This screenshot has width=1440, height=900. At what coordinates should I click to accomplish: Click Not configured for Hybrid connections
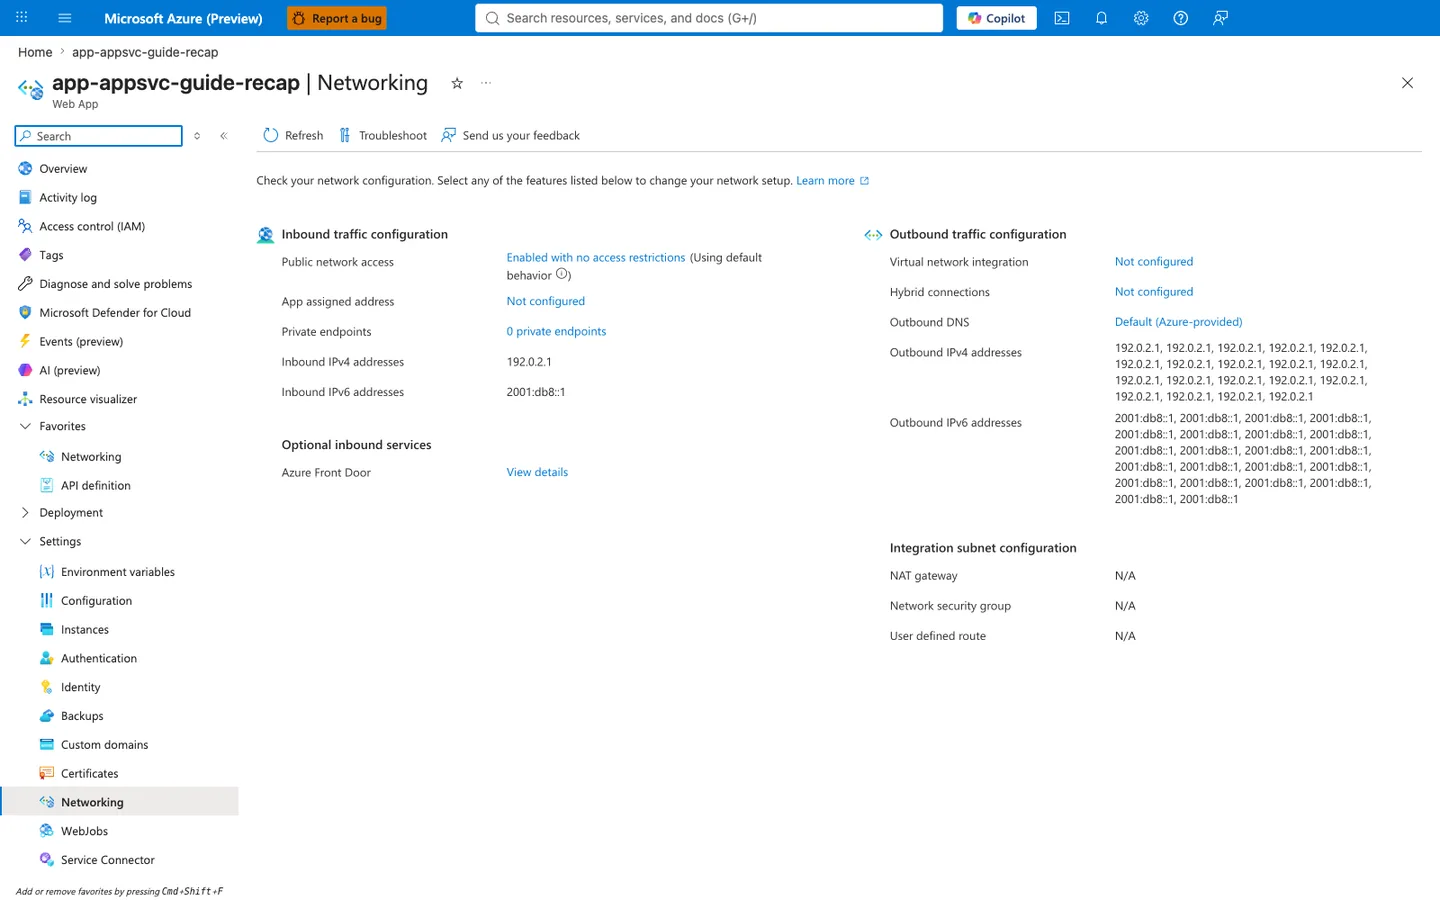(x=1154, y=291)
